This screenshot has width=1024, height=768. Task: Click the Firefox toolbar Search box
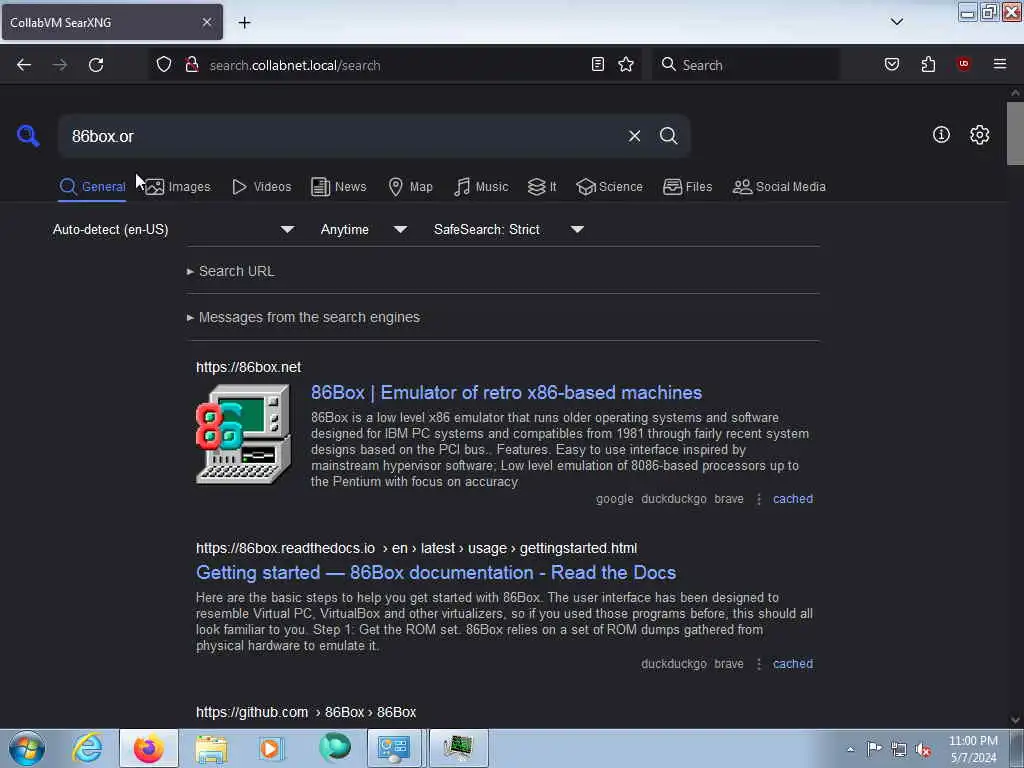[x=746, y=65]
